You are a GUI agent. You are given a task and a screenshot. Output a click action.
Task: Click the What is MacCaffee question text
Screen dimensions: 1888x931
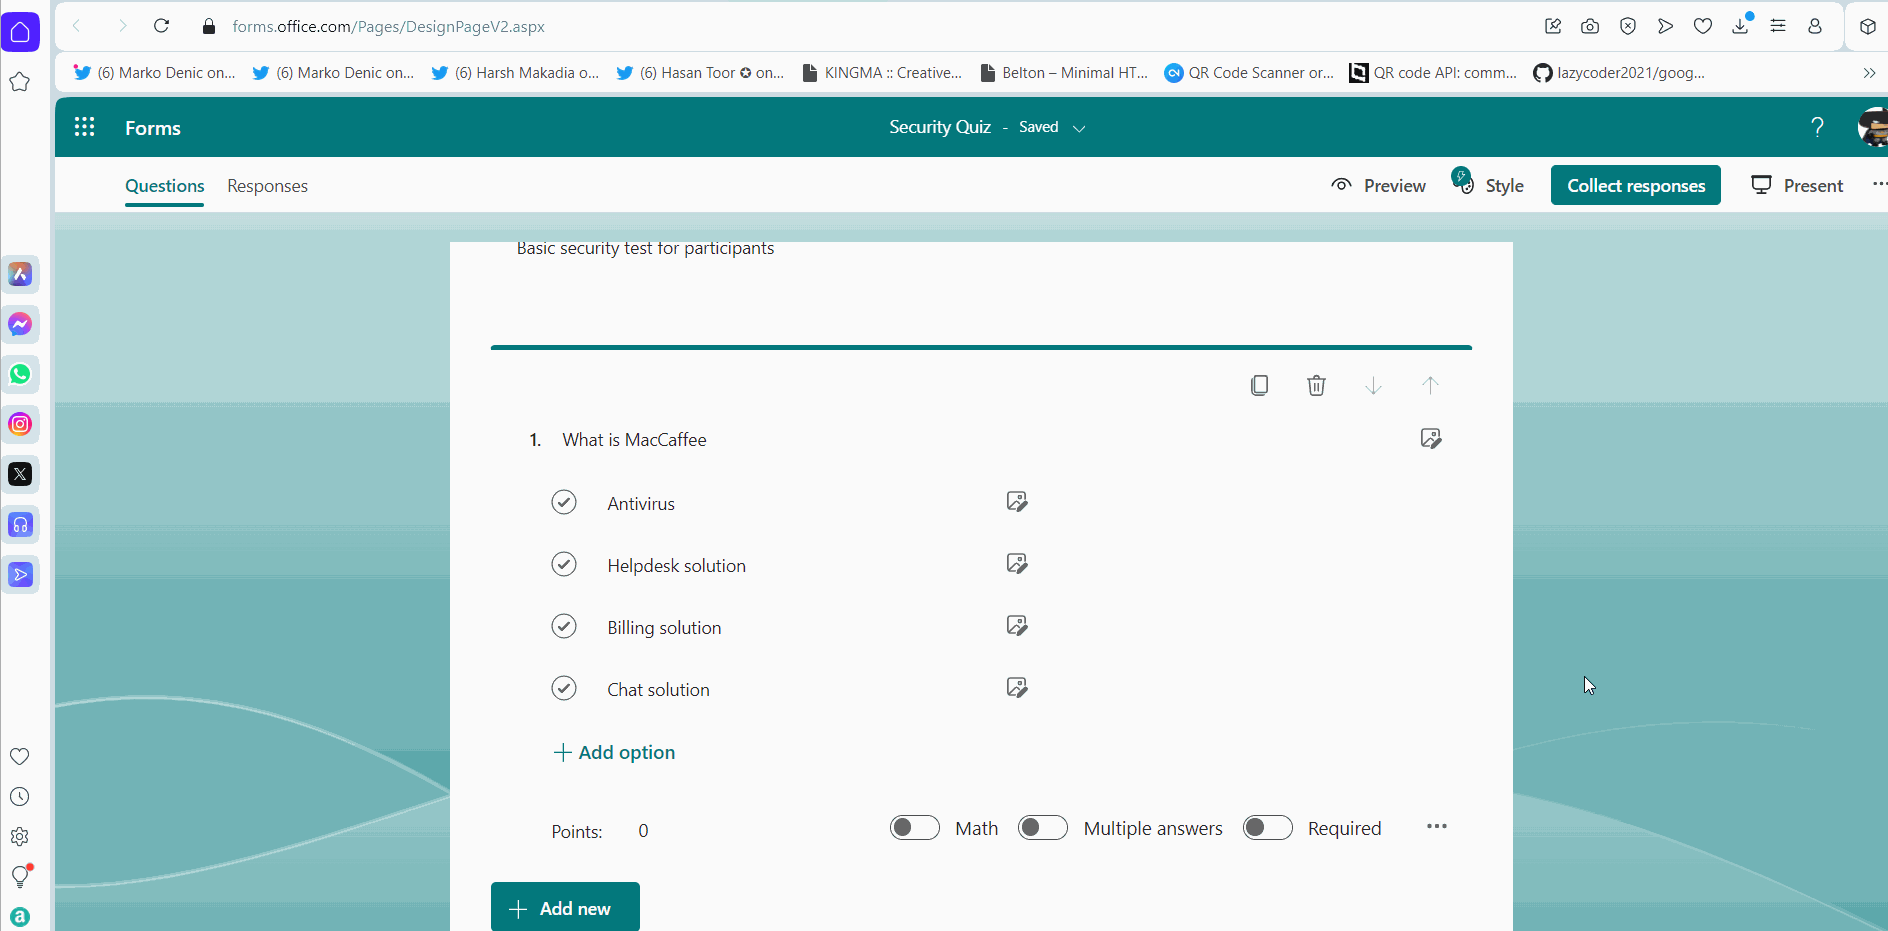(634, 440)
